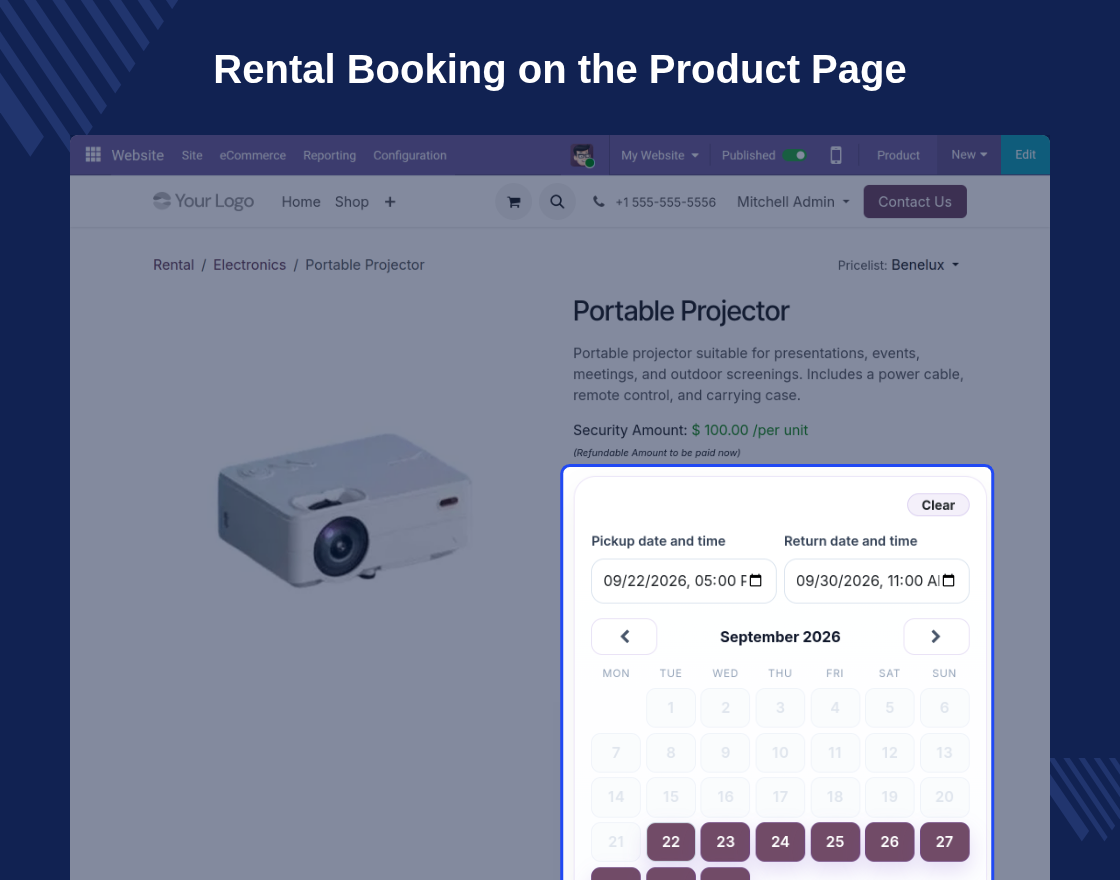Open the Reporting menu
1120x880 pixels.
coord(329,155)
